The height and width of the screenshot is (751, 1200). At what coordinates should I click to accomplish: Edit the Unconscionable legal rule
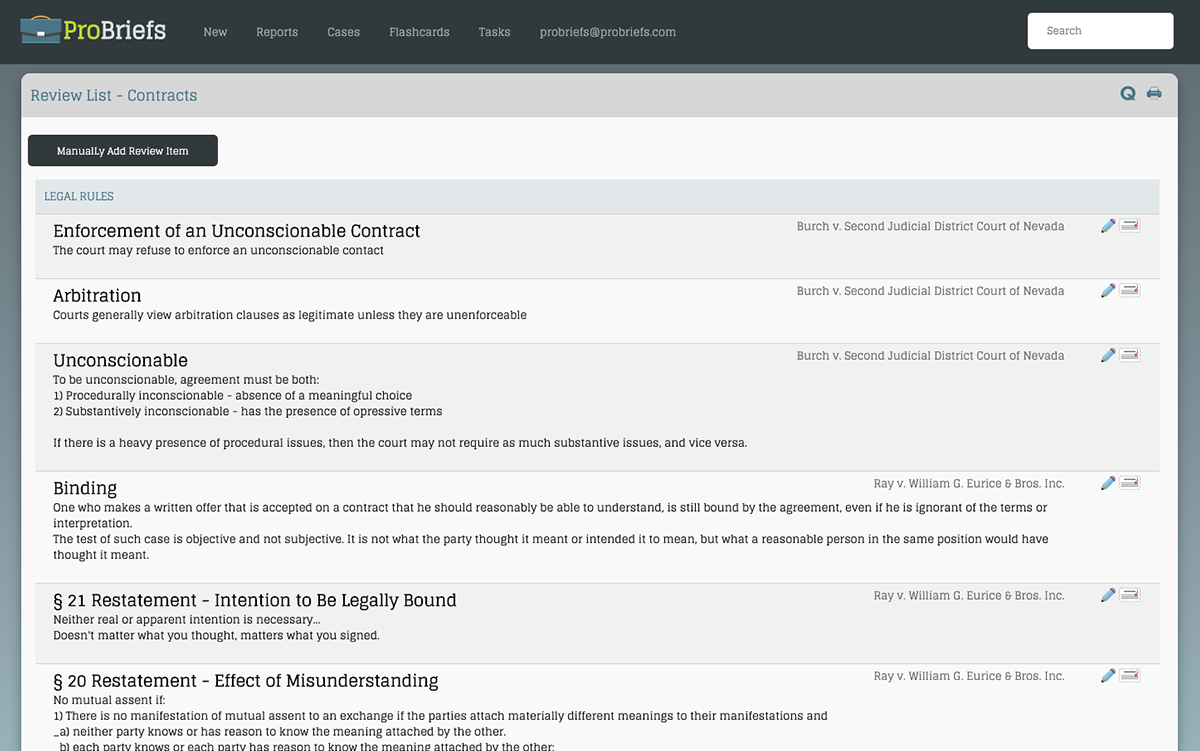[1107, 354]
